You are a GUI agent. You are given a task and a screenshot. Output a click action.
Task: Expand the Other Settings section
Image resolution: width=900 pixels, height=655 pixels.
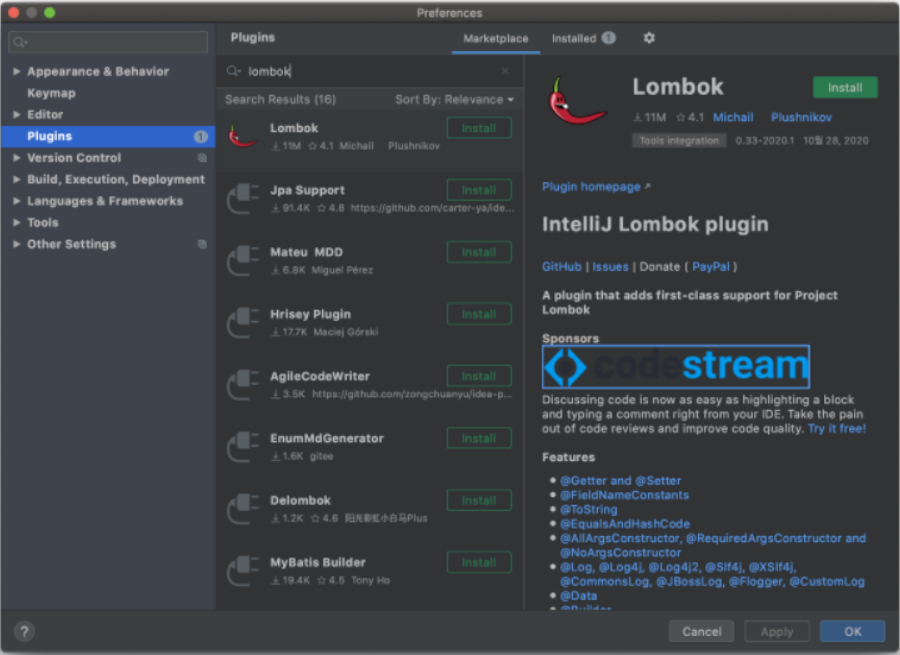[x=17, y=244]
